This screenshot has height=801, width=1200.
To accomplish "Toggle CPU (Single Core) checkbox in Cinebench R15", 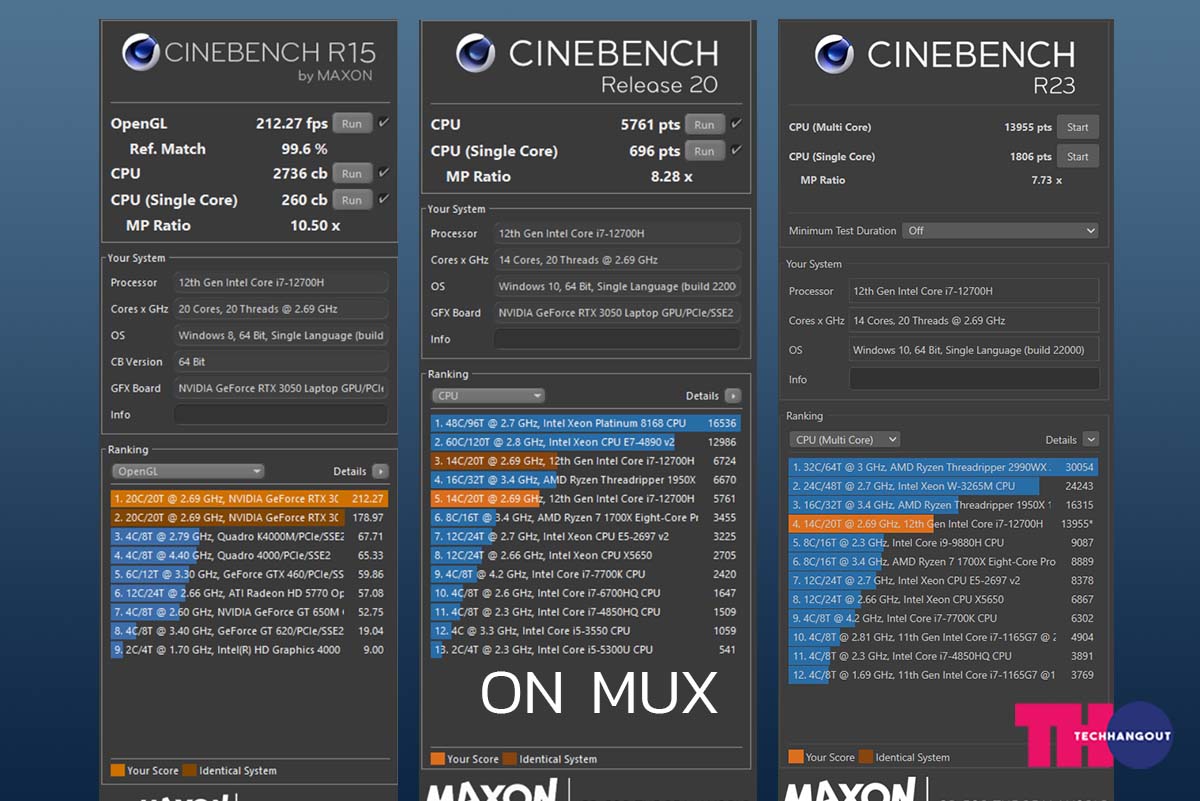I will pos(384,199).
